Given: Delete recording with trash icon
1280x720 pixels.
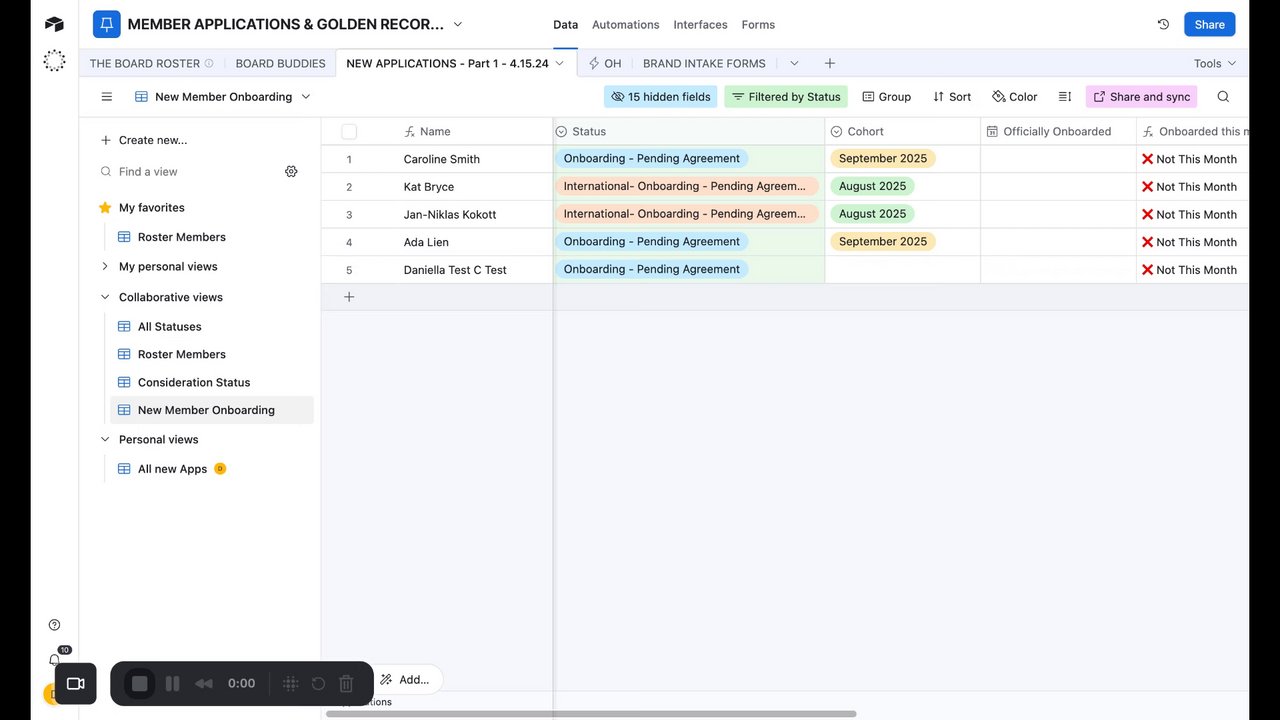Looking at the screenshot, I should tap(346, 684).
